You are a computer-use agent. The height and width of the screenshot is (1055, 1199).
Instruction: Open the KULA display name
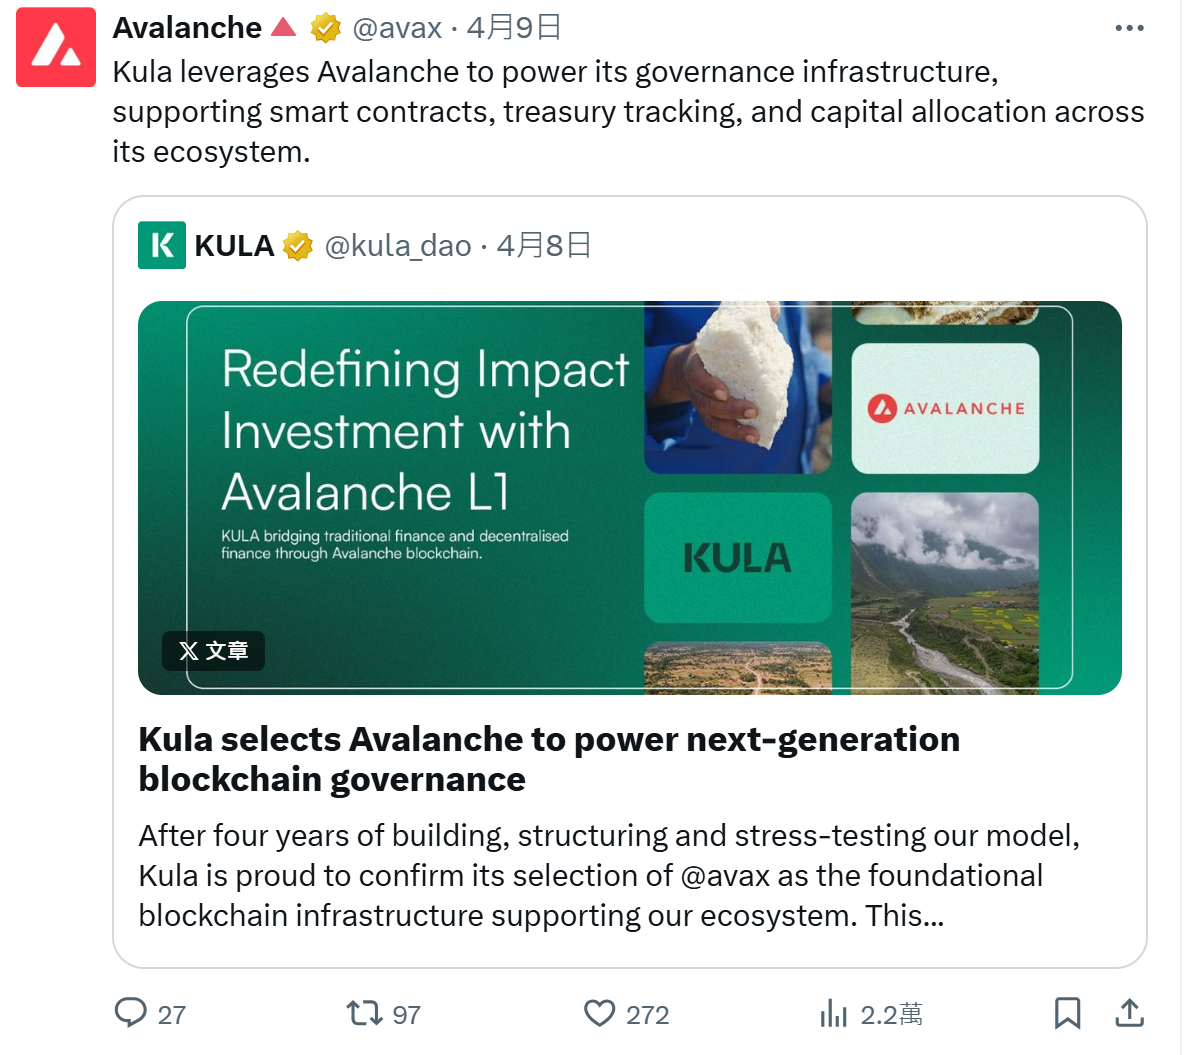[x=234, y=246]
